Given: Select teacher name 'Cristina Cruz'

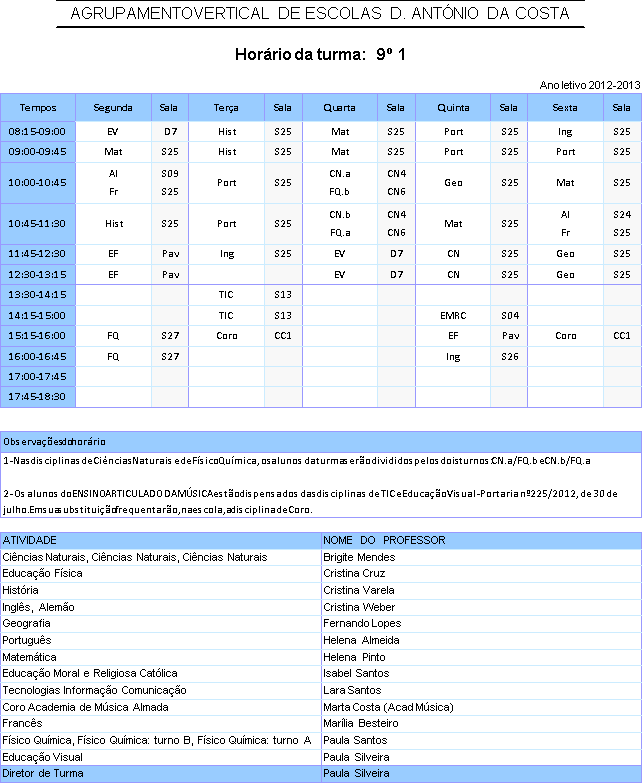Looking at the screenshot, I should [x=354, y=573].
